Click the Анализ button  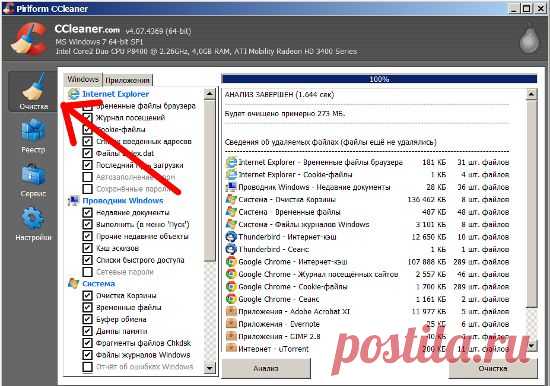point(266,368)
